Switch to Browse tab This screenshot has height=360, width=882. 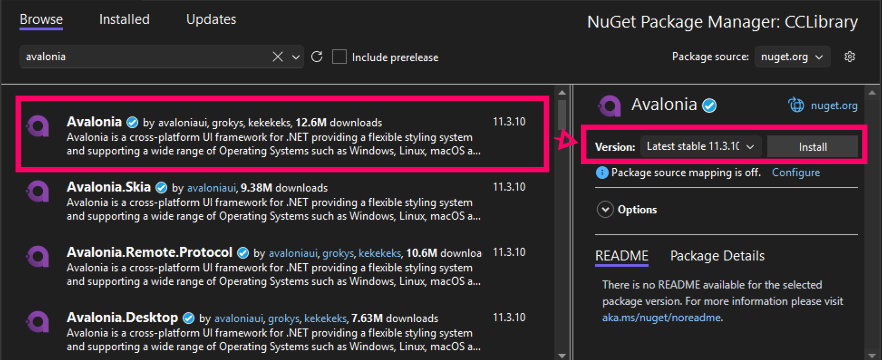click(41, 20)
